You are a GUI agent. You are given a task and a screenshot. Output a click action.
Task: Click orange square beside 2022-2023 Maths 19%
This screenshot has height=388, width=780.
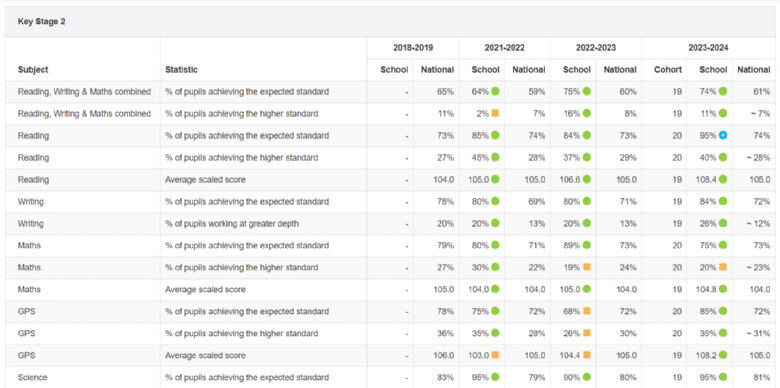click(586, 267)
